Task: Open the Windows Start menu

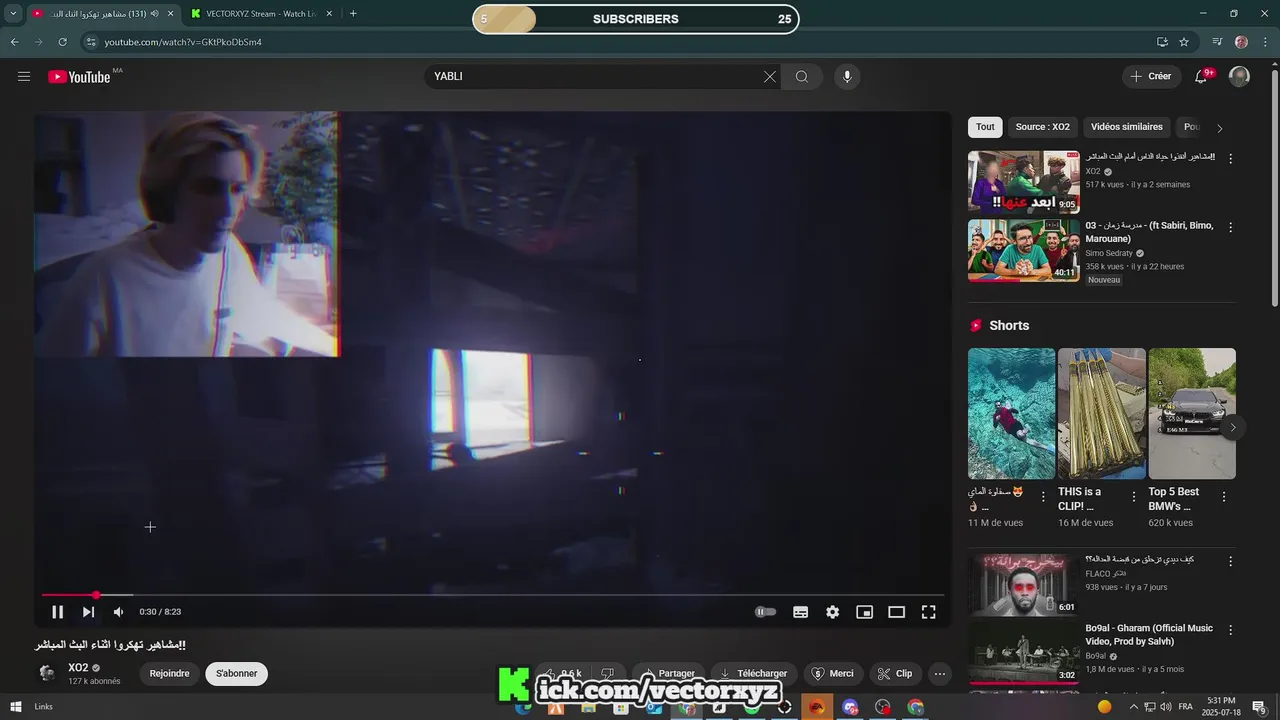Action: 15,707
